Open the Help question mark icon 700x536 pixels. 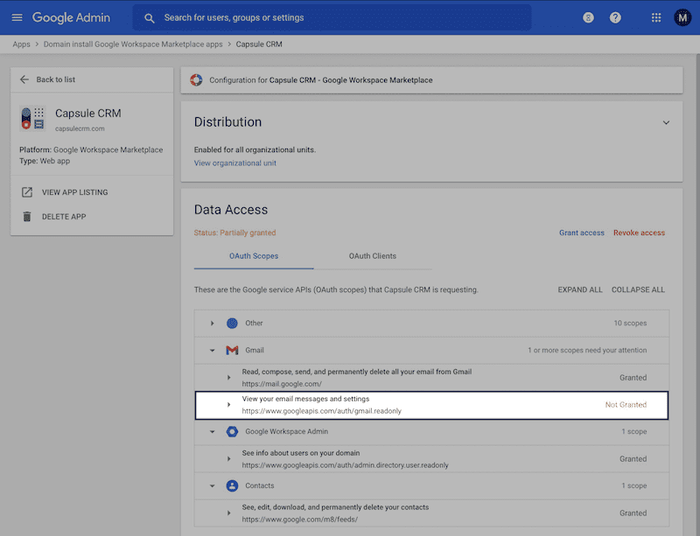tap(615, 17)
